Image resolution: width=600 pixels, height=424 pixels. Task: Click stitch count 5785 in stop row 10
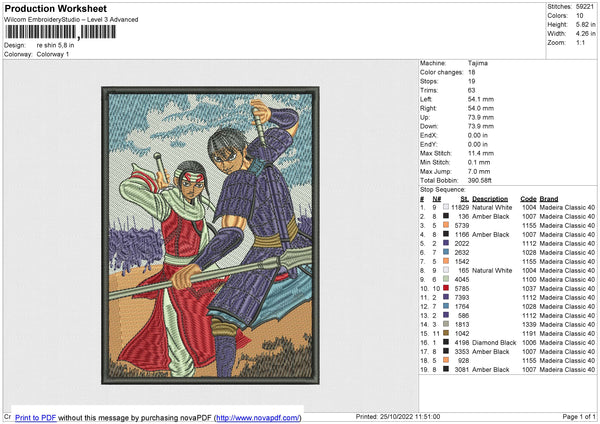(462, 288)
